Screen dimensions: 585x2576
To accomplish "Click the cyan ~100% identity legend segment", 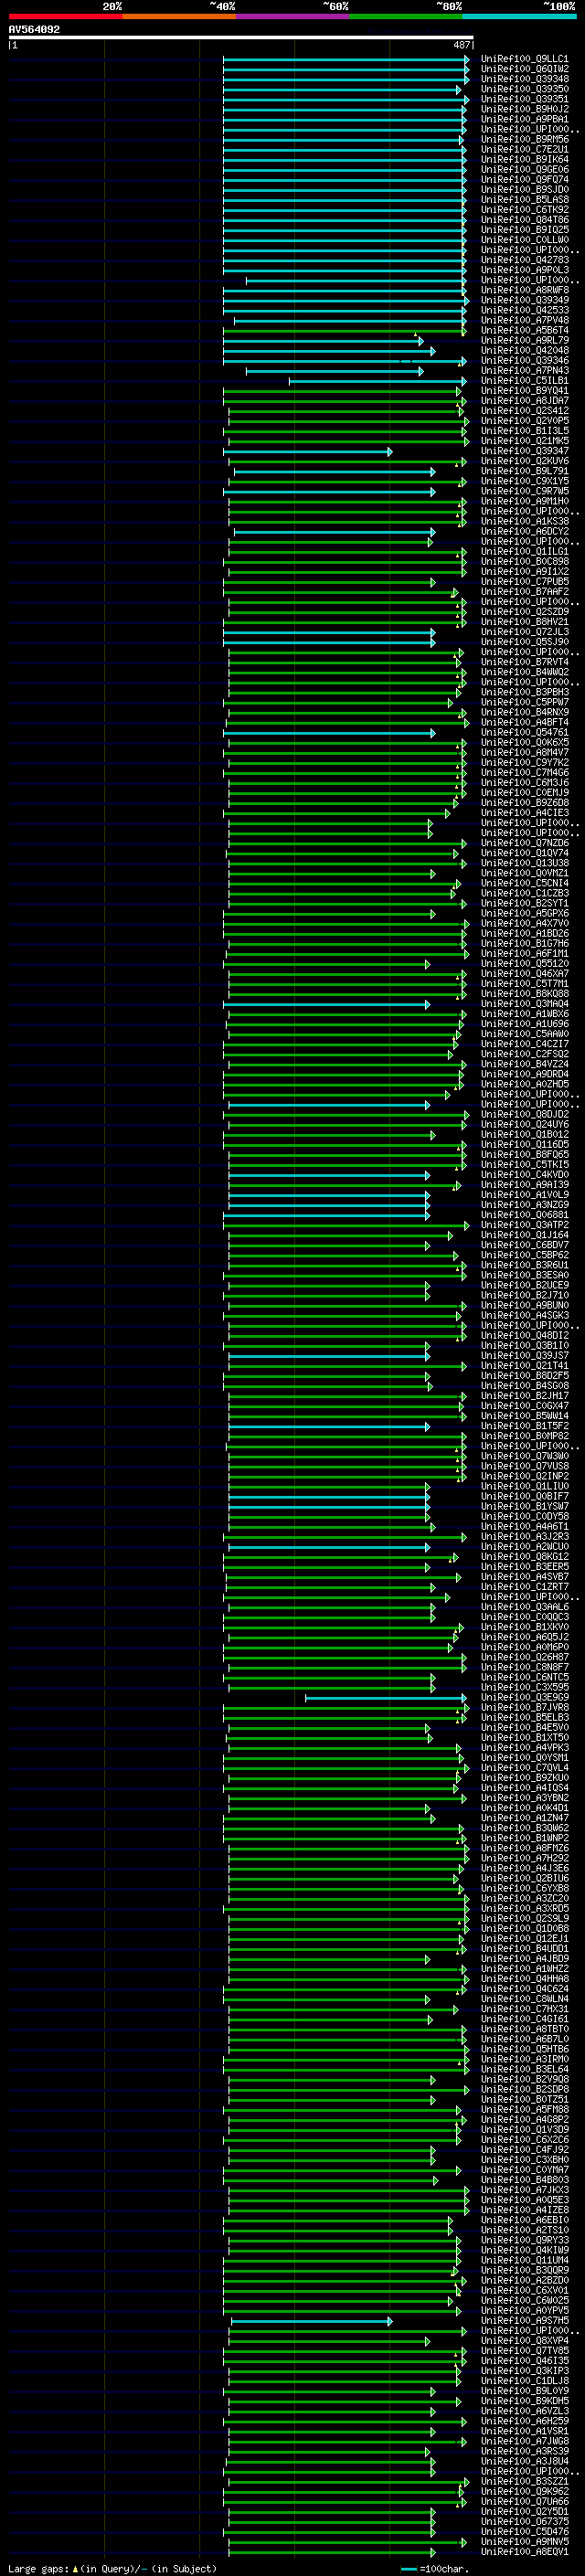I will pyautogui.click(x=519, y=16).
